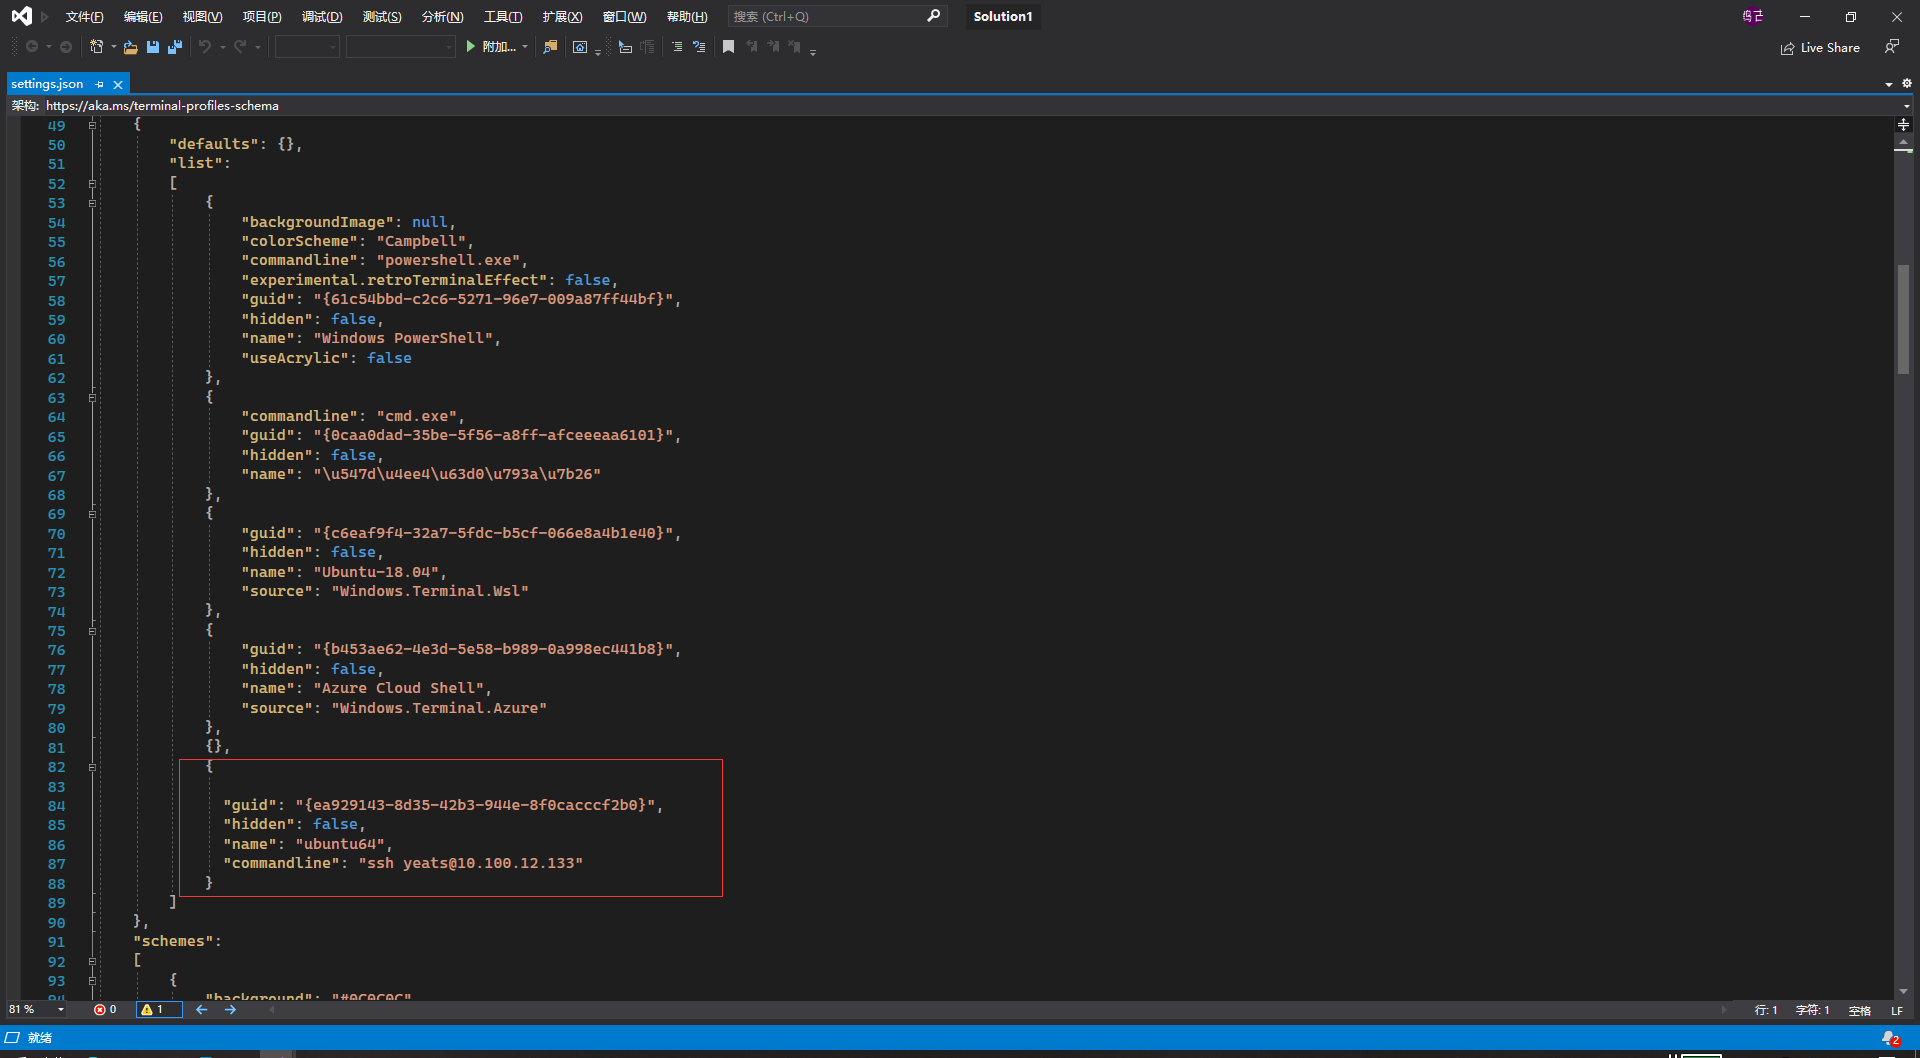Click the search magnifier icon
The width and height of the screenshot is (1920, 1058).
(x=934, y=16)
